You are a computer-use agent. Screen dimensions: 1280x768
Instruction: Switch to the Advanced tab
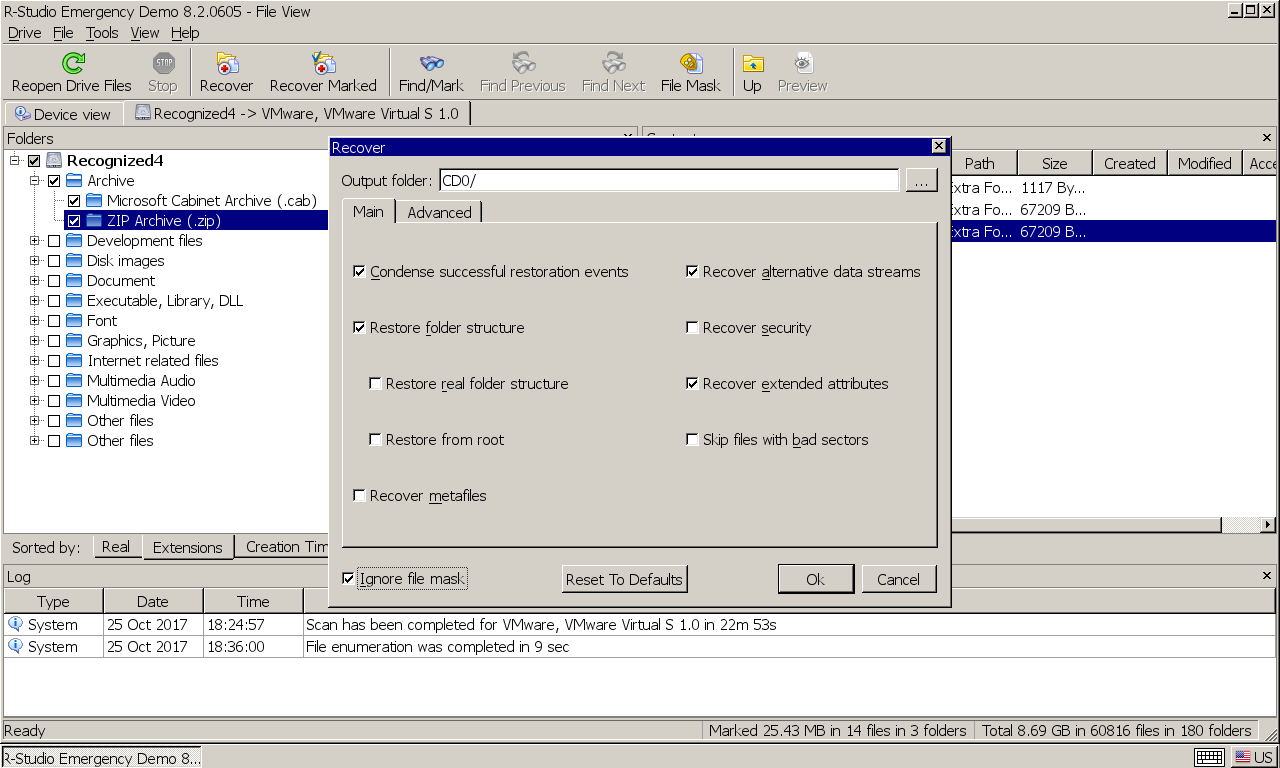coord(439,212)
